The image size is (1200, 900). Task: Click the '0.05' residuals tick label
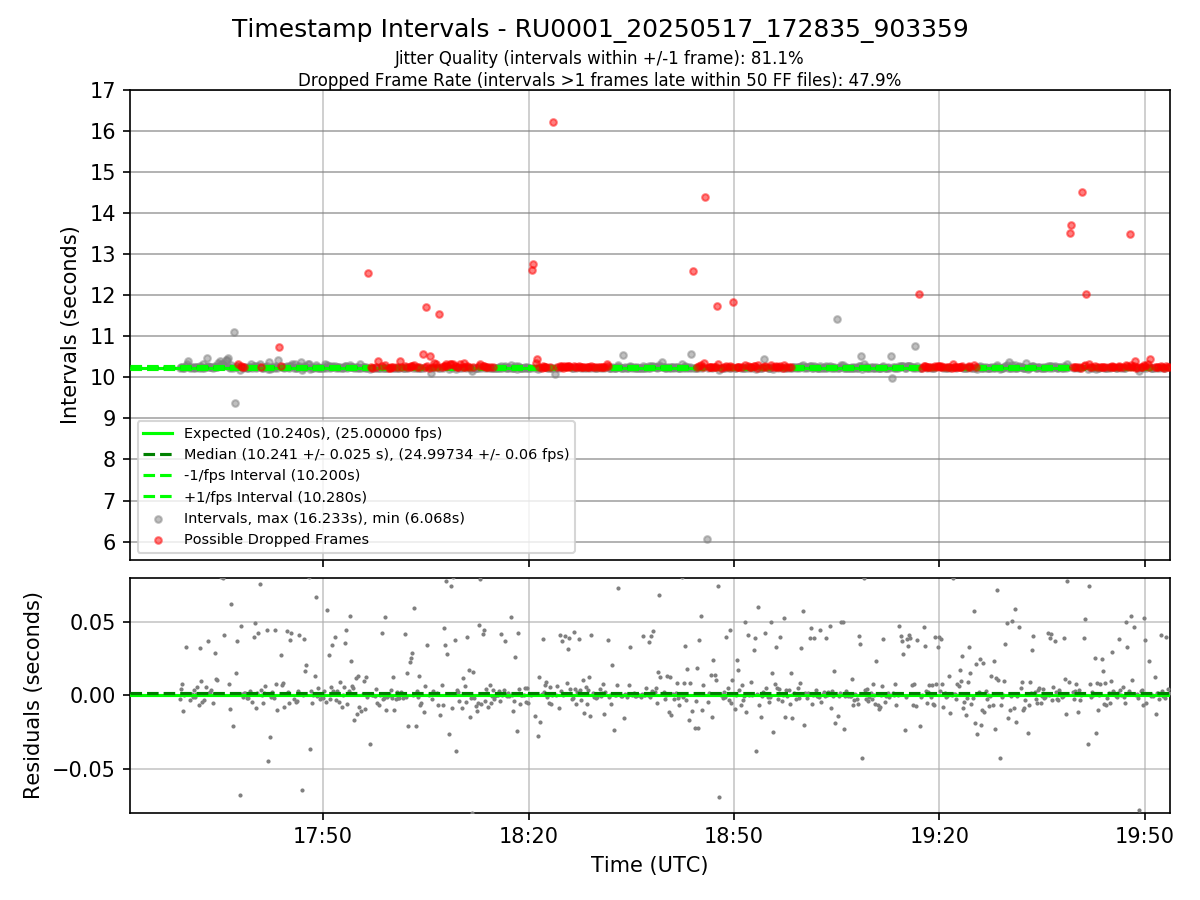(93, 622)
